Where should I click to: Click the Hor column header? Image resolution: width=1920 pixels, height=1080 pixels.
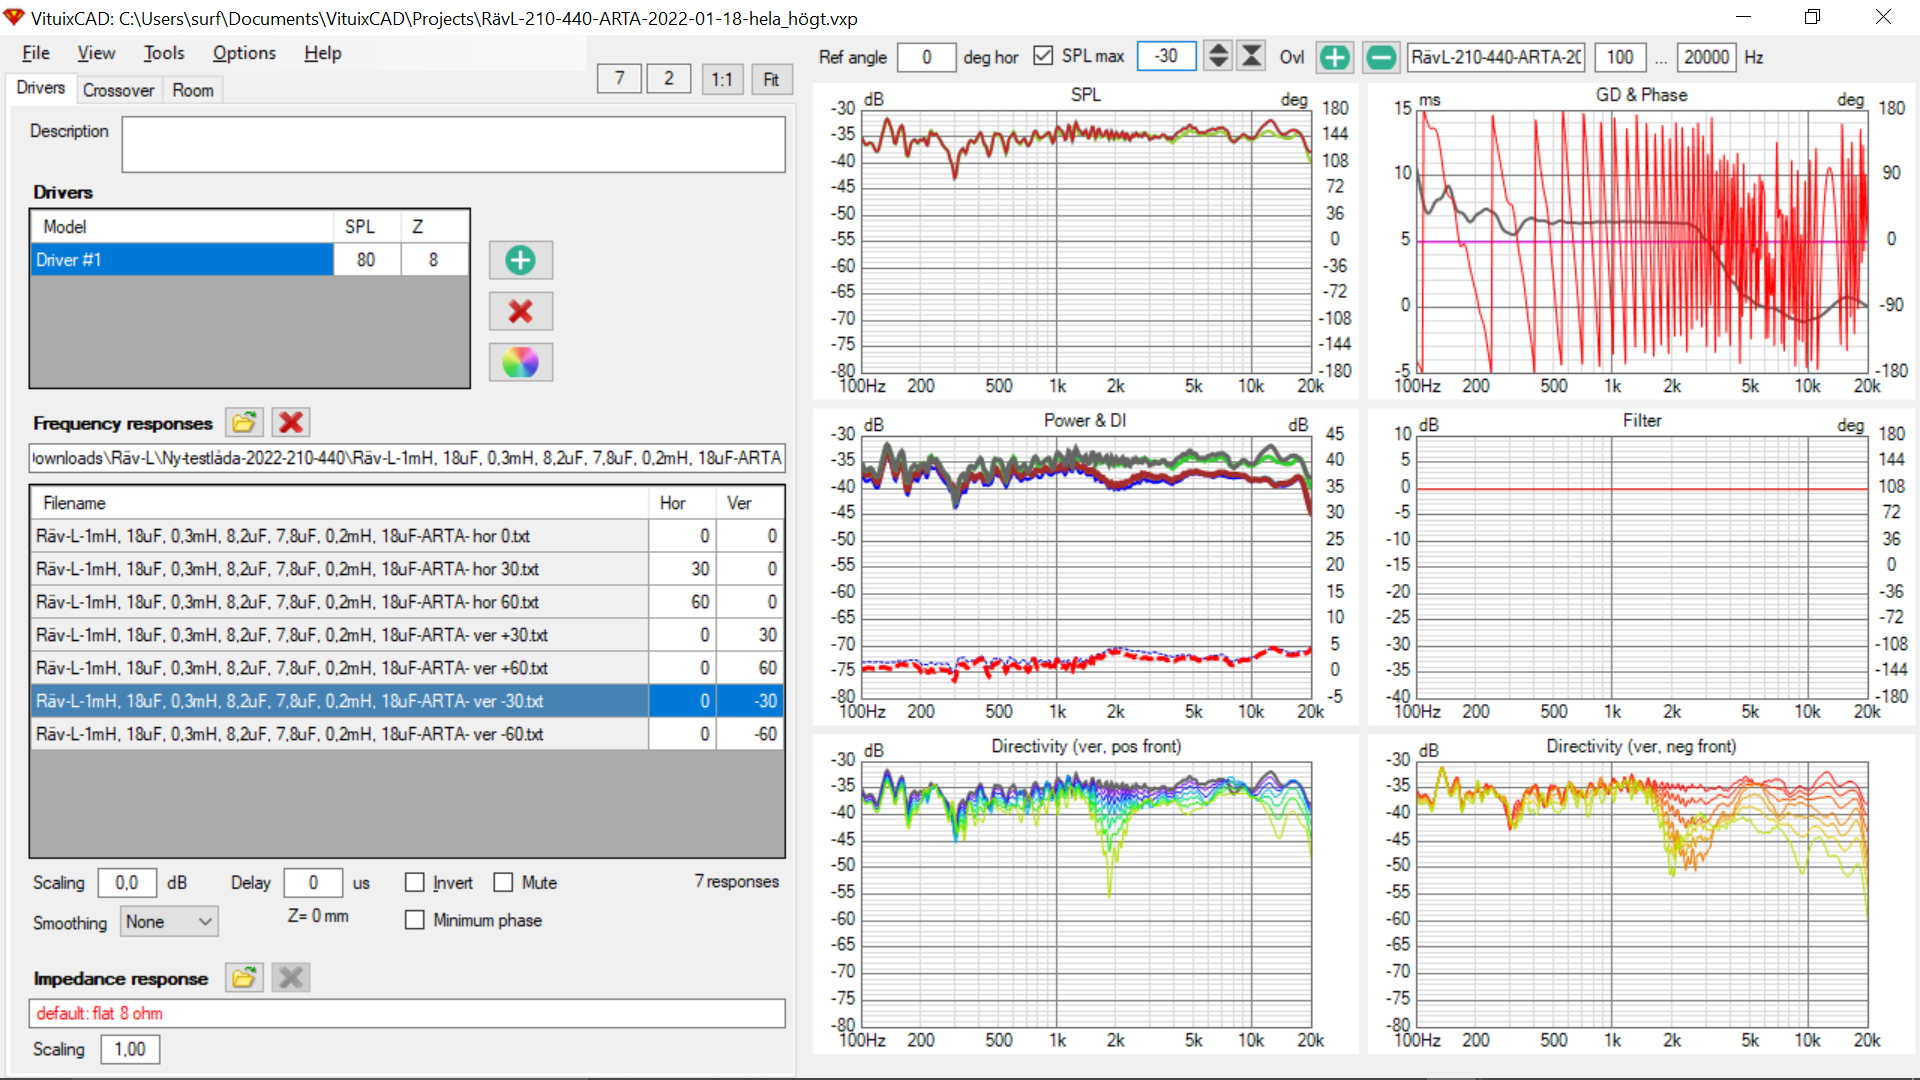pos(682,503)
